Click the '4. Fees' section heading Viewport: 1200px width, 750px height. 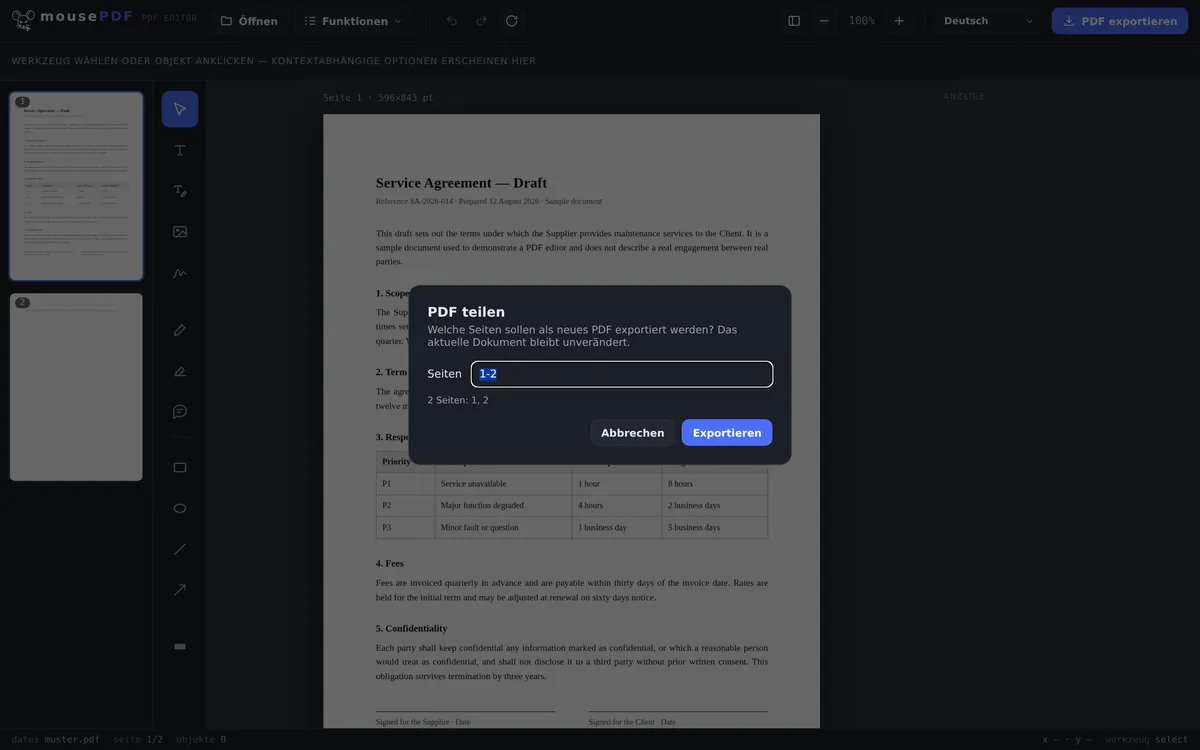point(390,563)
